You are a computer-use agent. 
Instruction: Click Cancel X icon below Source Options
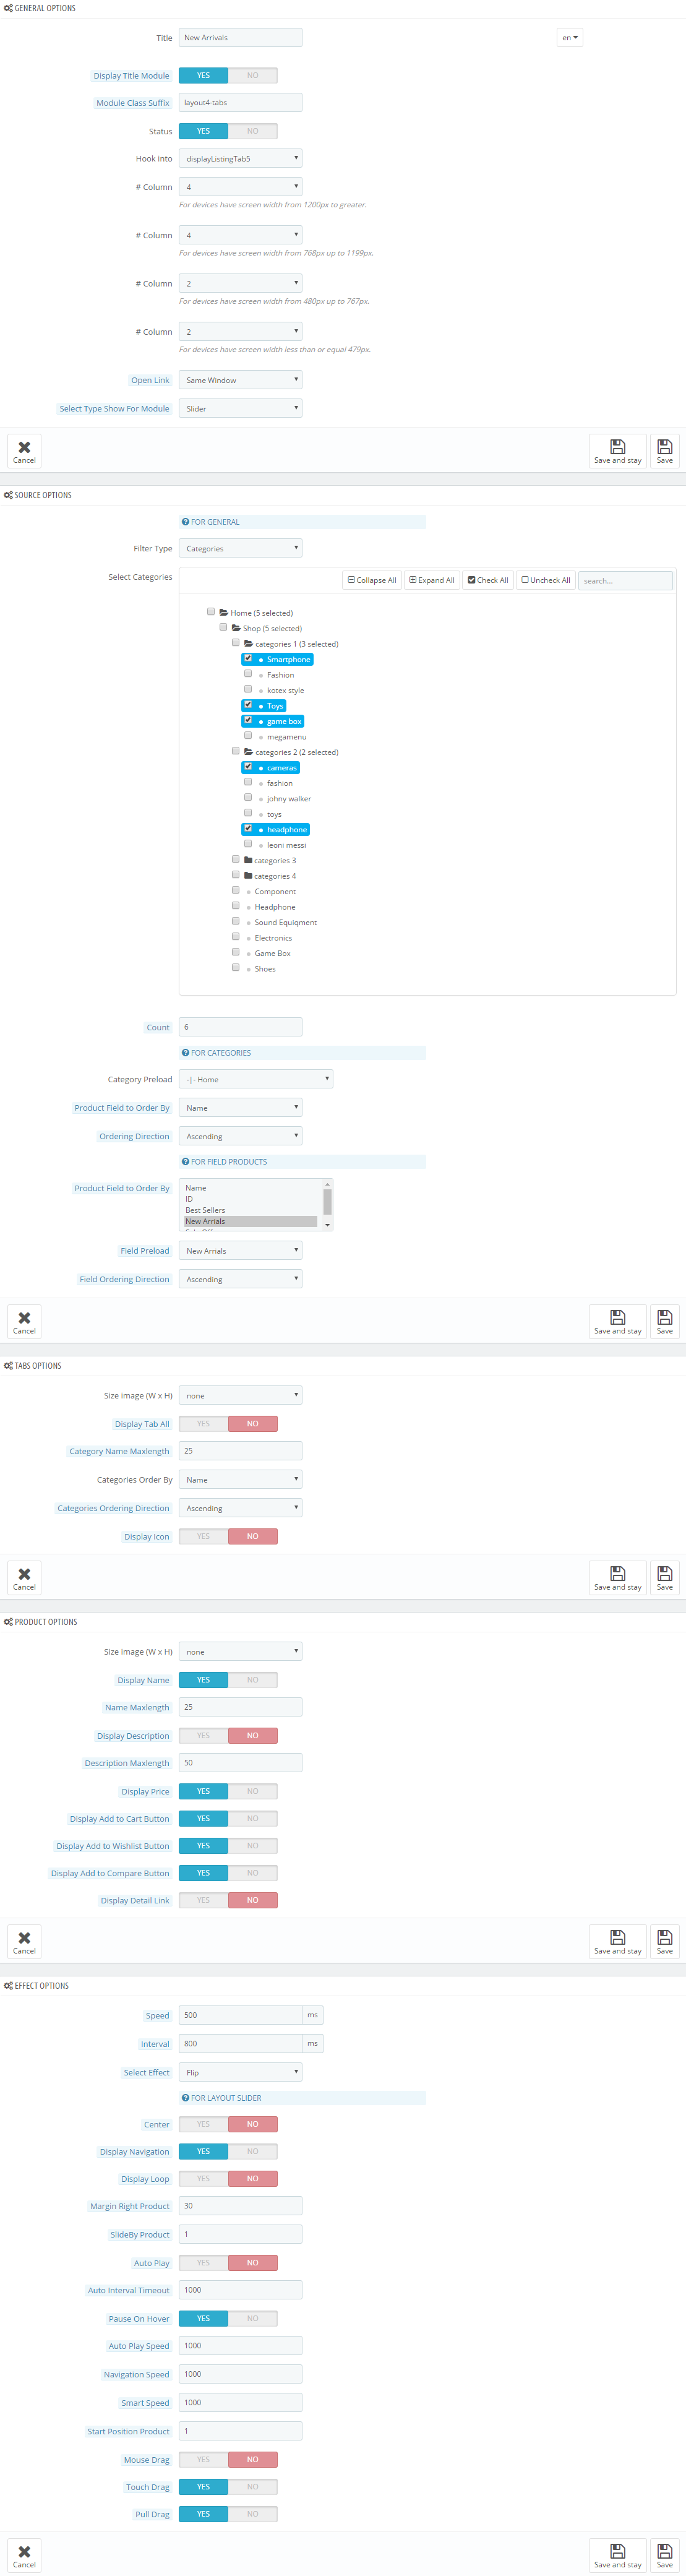click(24, 1317)
